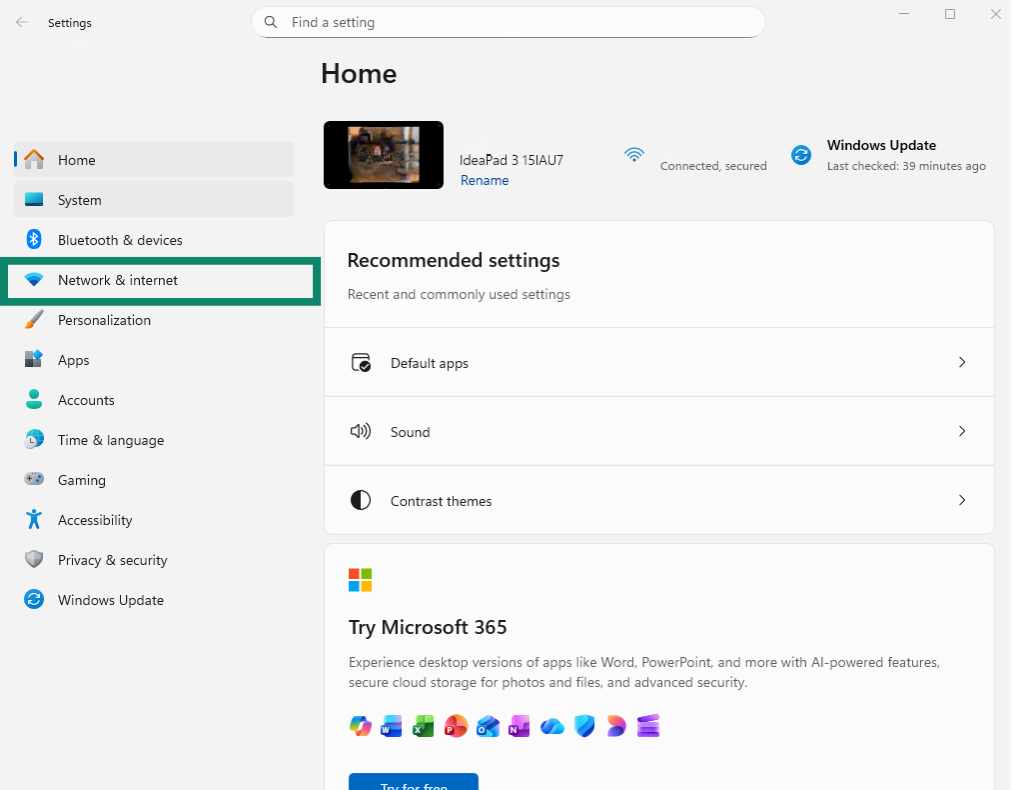Click the Rename link under IdeaPad
The height and width of the screenshot is (790, 1012).
(x=484, y=181)
